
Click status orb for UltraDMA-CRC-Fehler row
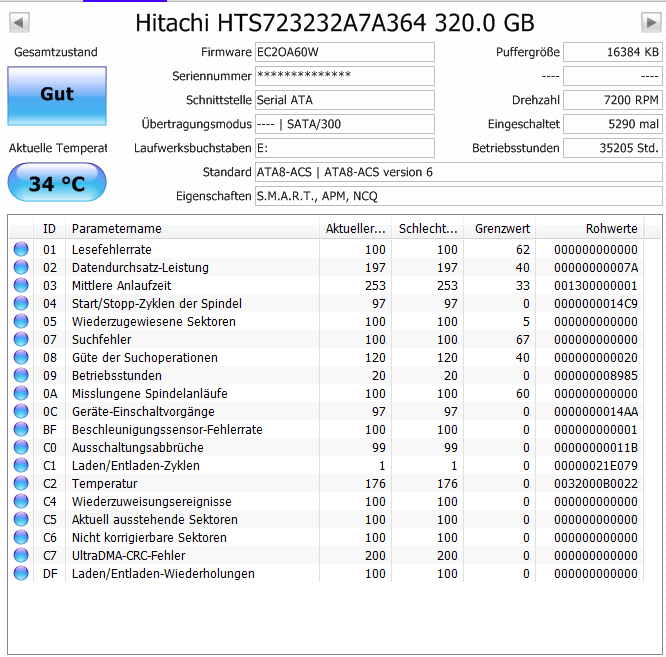21,555
